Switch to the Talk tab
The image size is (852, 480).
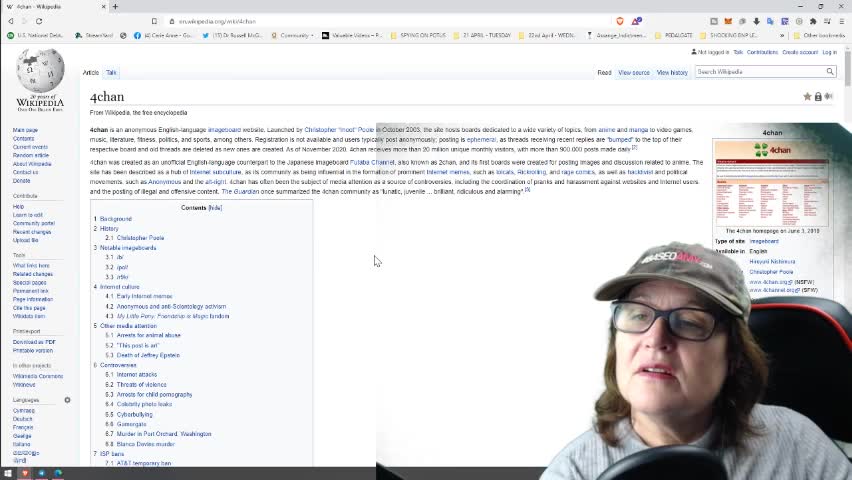click(111, 72)
